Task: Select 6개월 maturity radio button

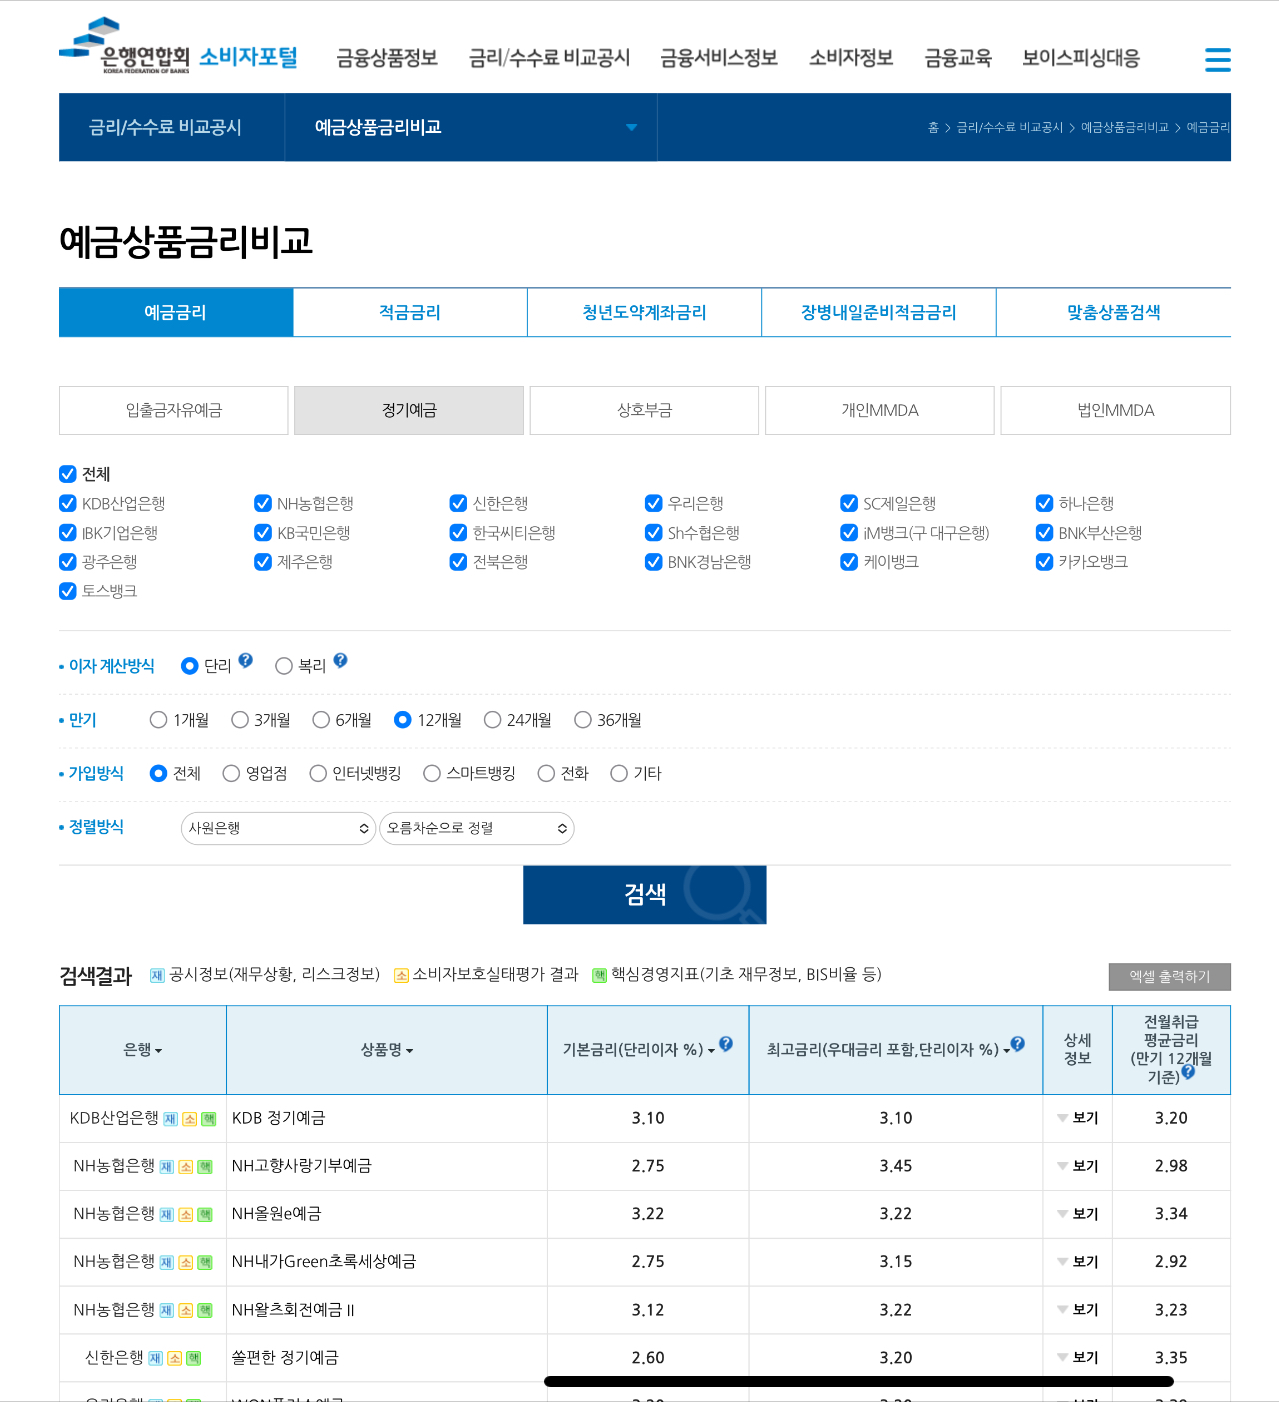Action: (321, 720)
